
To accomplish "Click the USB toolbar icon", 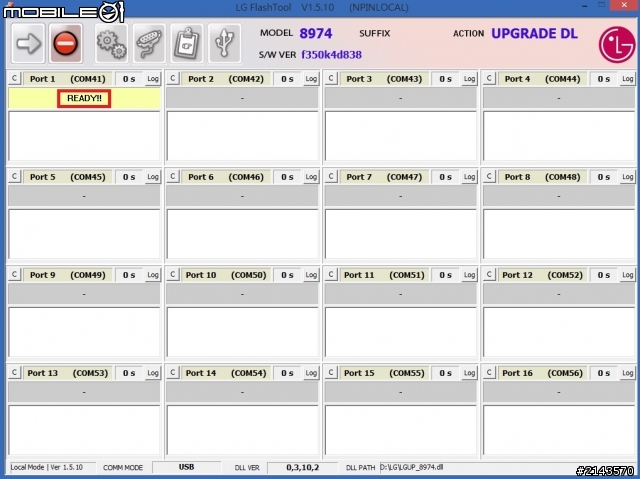I will coord(224,43).
